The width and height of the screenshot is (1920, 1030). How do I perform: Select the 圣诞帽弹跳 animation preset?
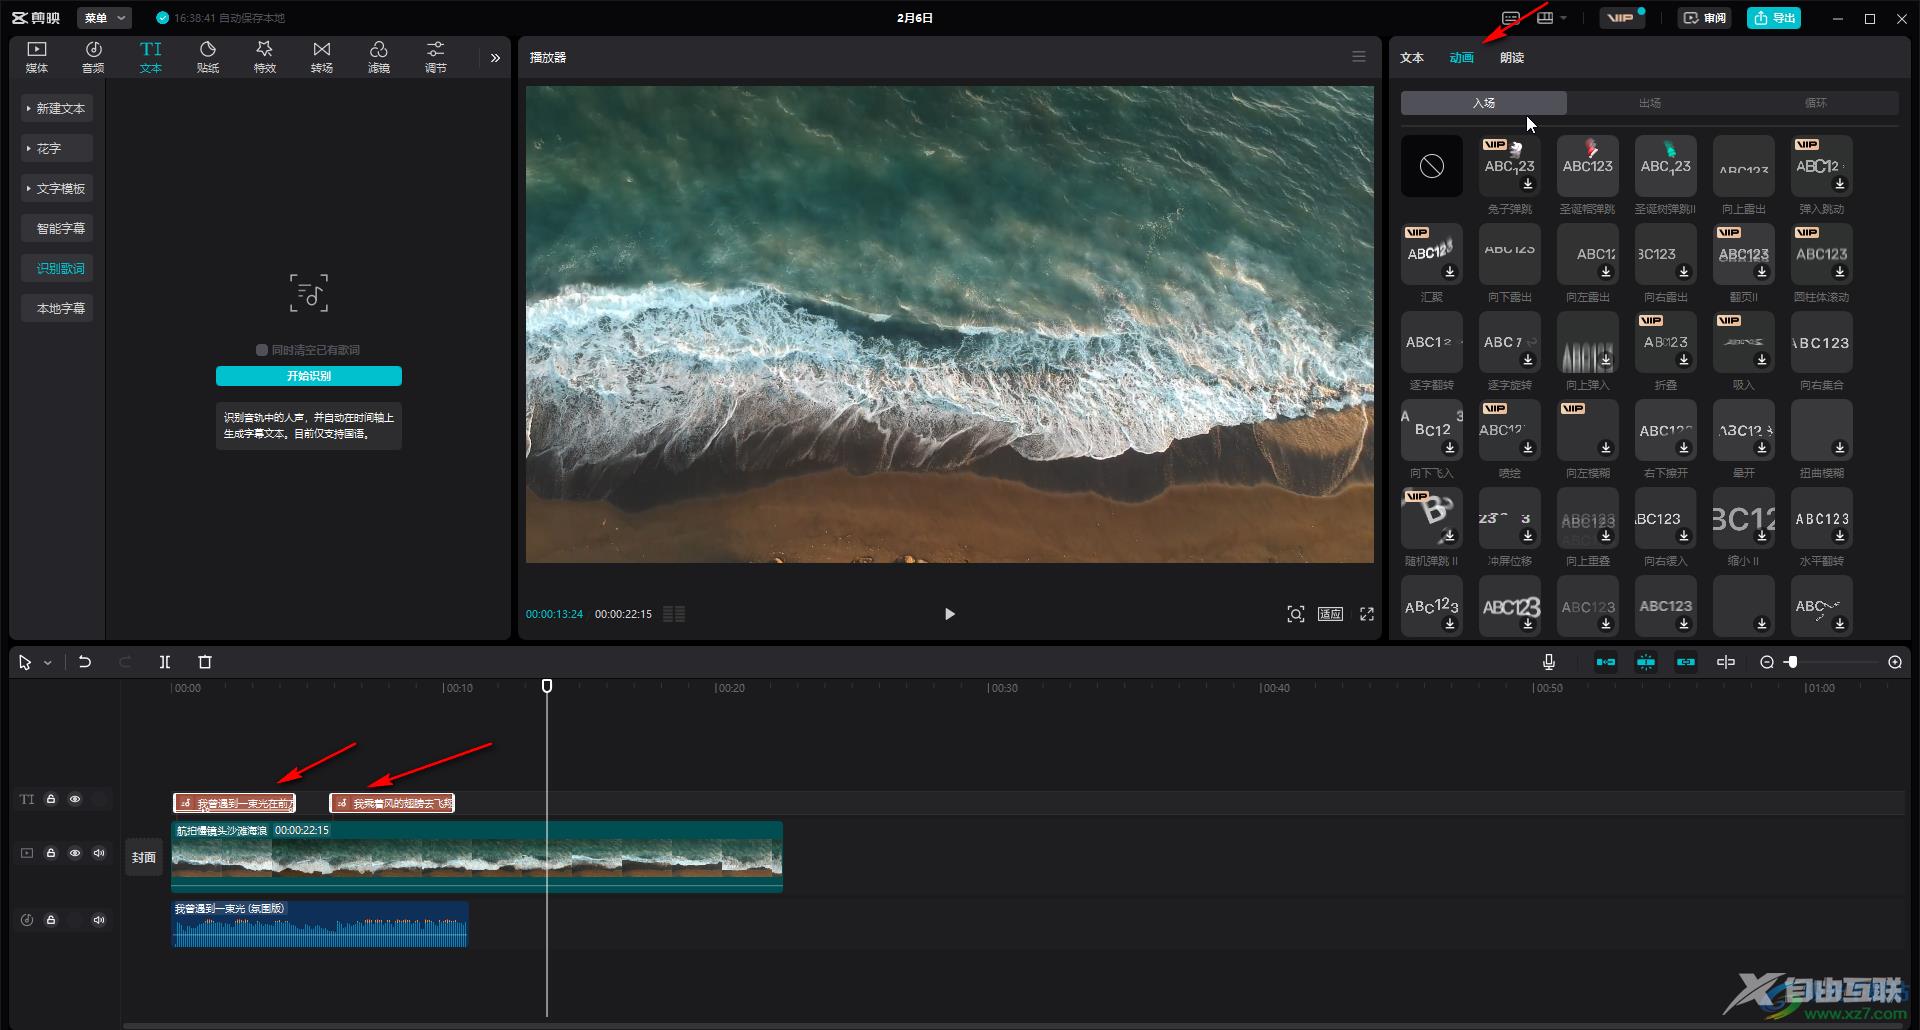coord(1588,166)
